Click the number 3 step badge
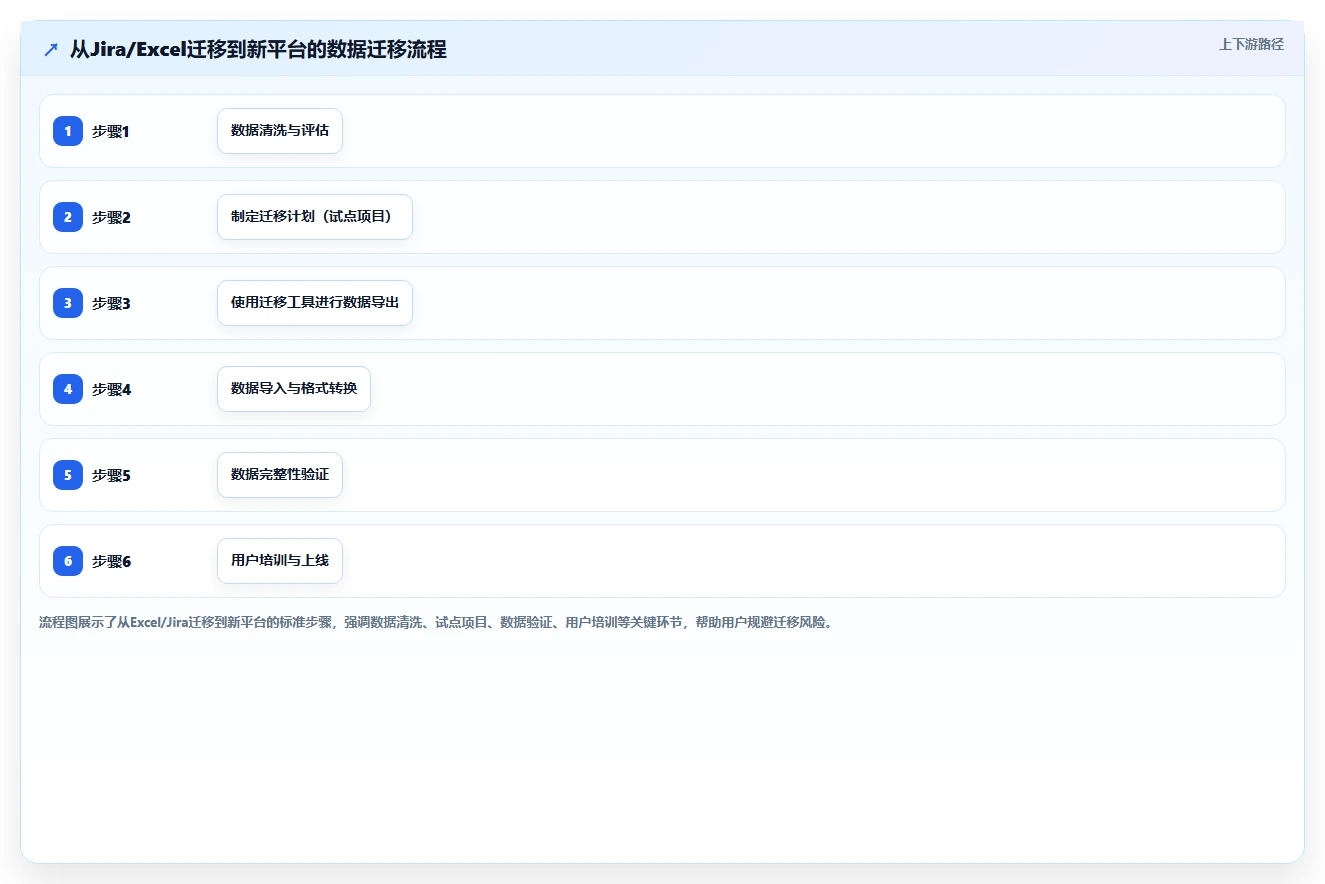Viewport: 1325px width, 884px height. [68, 303]
